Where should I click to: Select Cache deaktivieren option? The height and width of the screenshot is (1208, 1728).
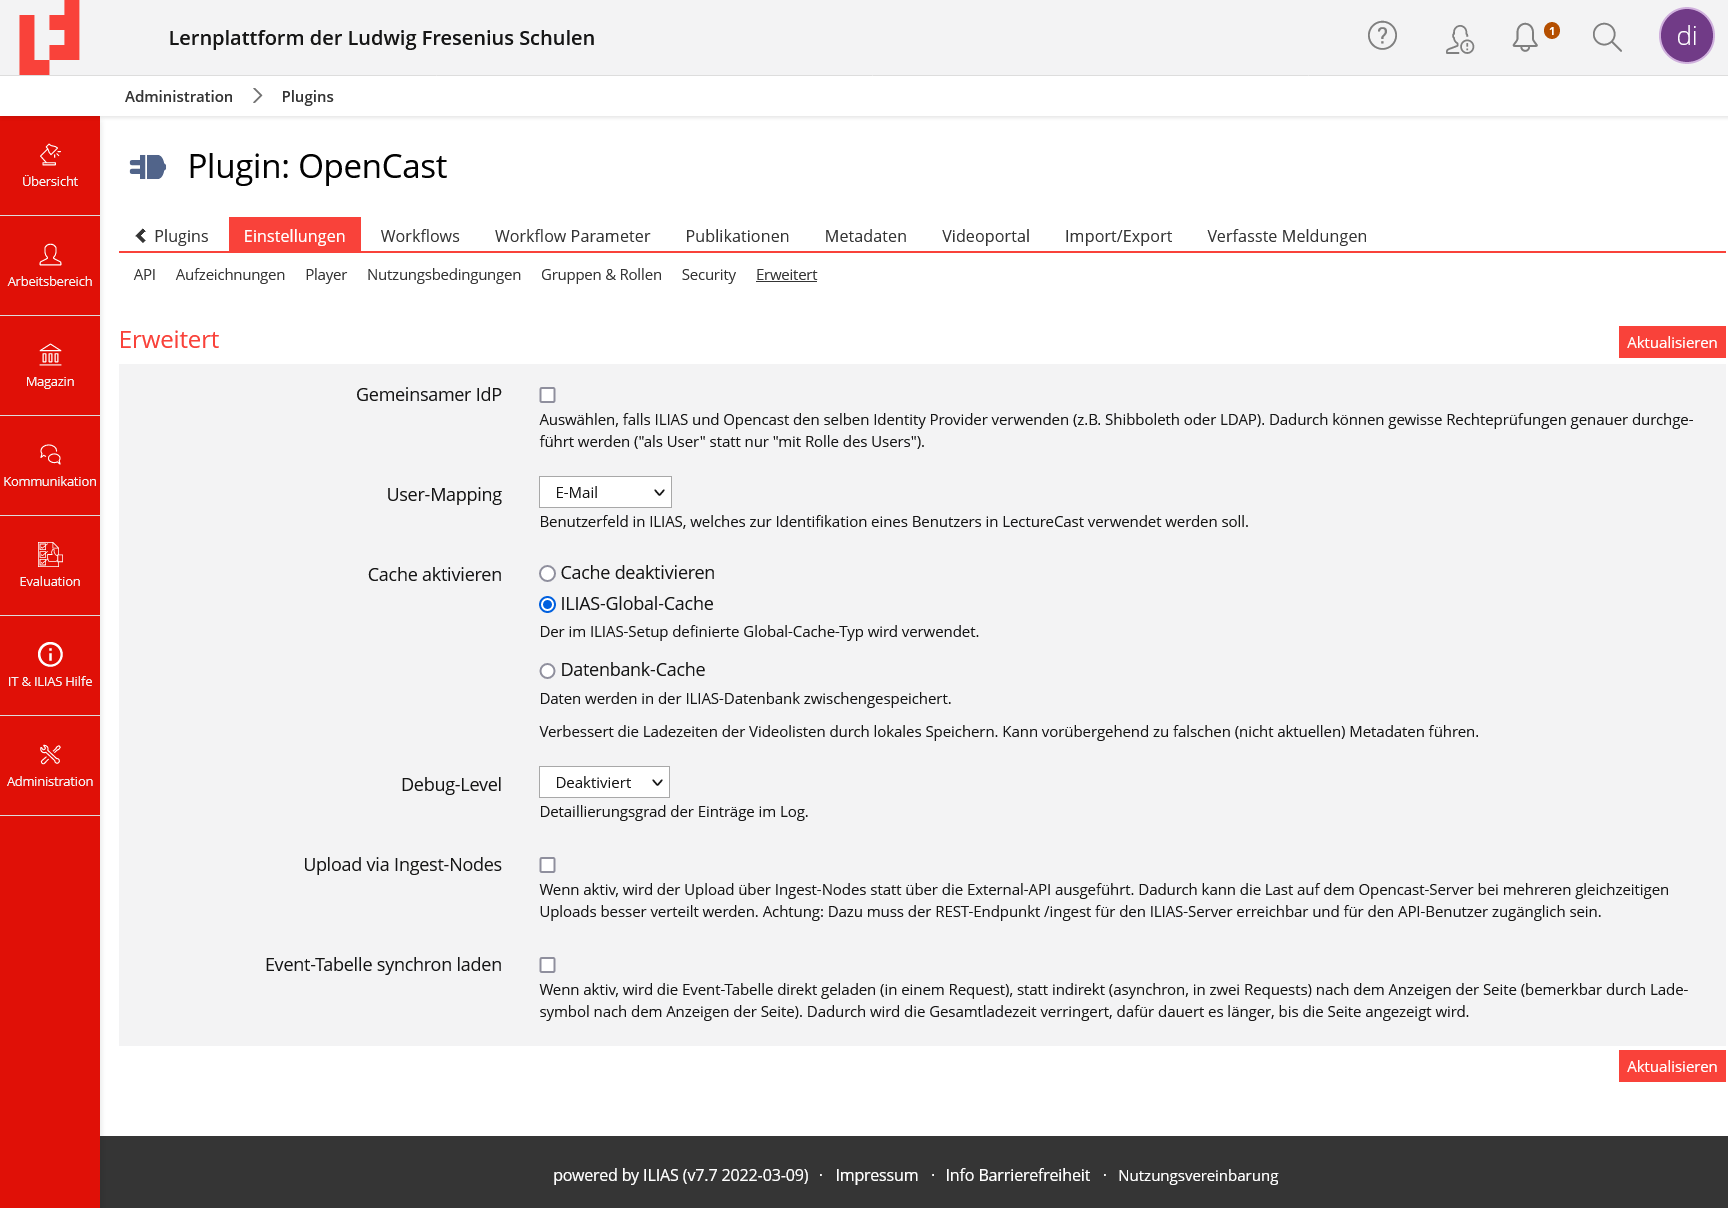pyautogui.click(x=547, y=574)
